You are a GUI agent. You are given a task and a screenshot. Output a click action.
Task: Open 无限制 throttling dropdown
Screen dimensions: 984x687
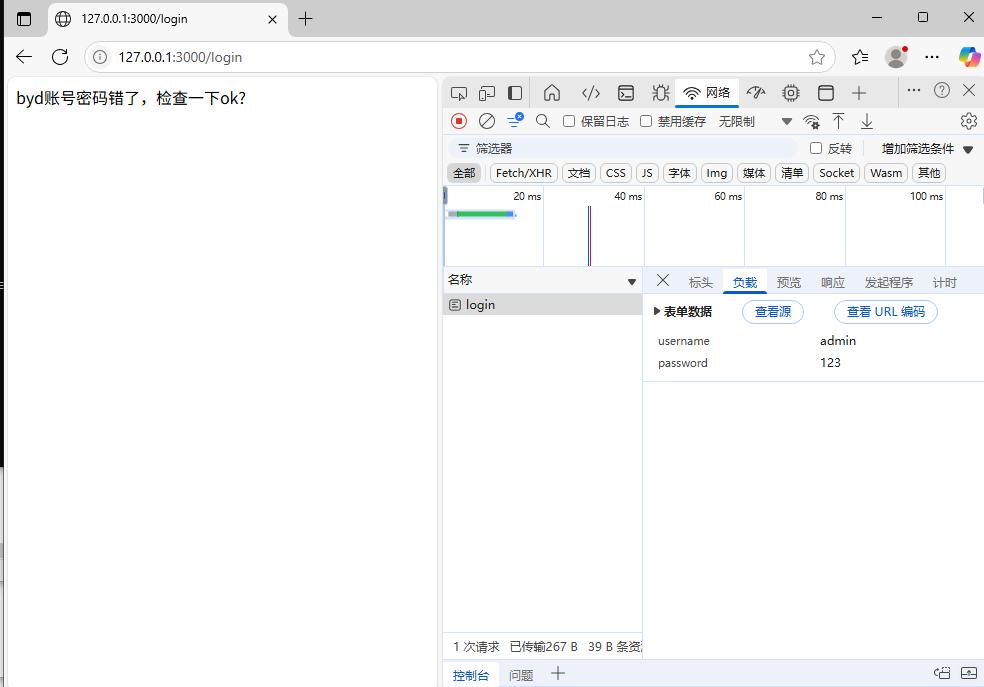tap(755, 122)
